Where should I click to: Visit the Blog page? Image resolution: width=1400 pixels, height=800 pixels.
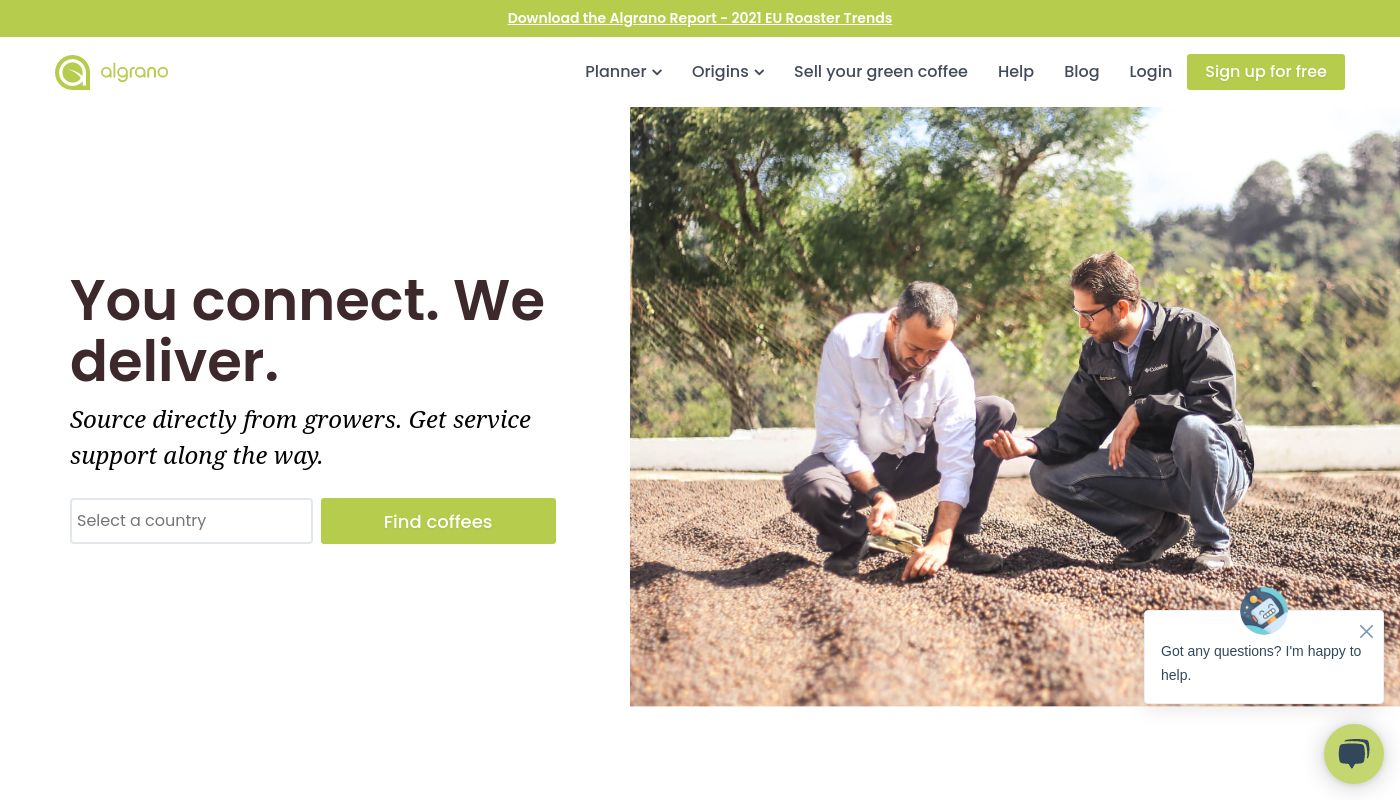(x=1081, y=72)
